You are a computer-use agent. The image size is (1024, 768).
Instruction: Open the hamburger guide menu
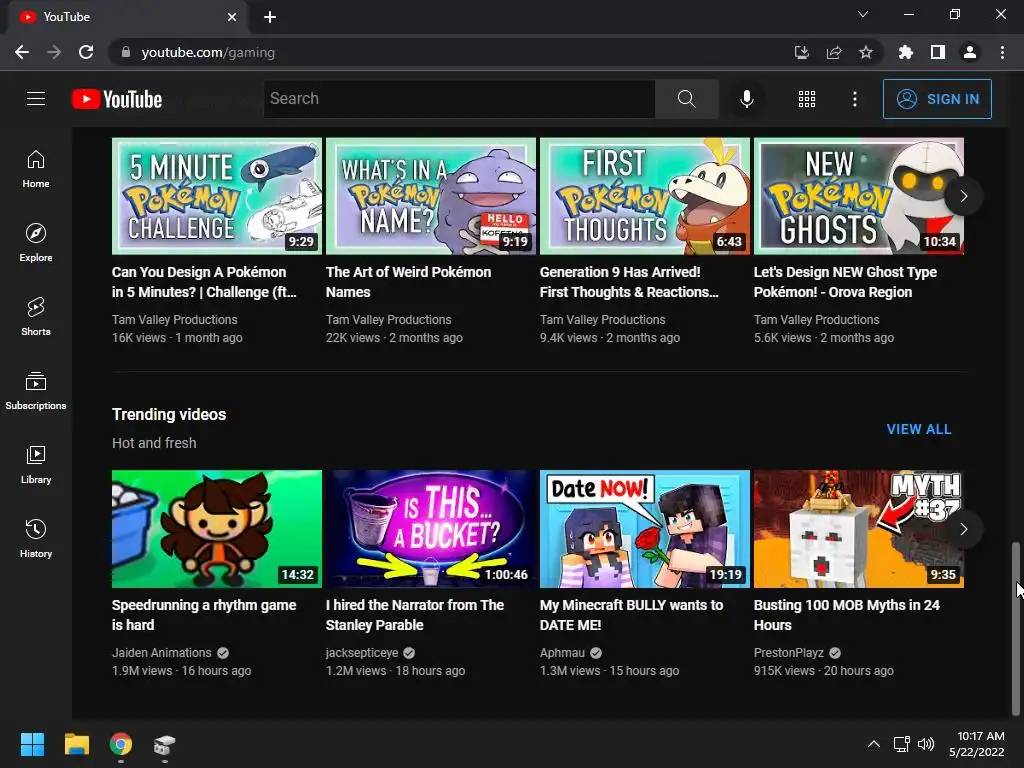pyautogui.click(x=36, y=99)
